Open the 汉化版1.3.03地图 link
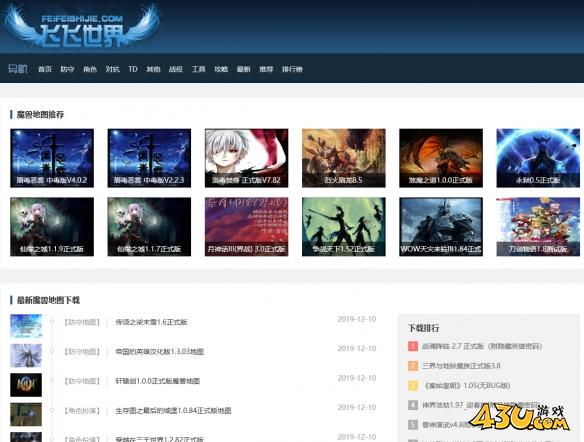The image size is (584, 442). [x=159, y=352]
